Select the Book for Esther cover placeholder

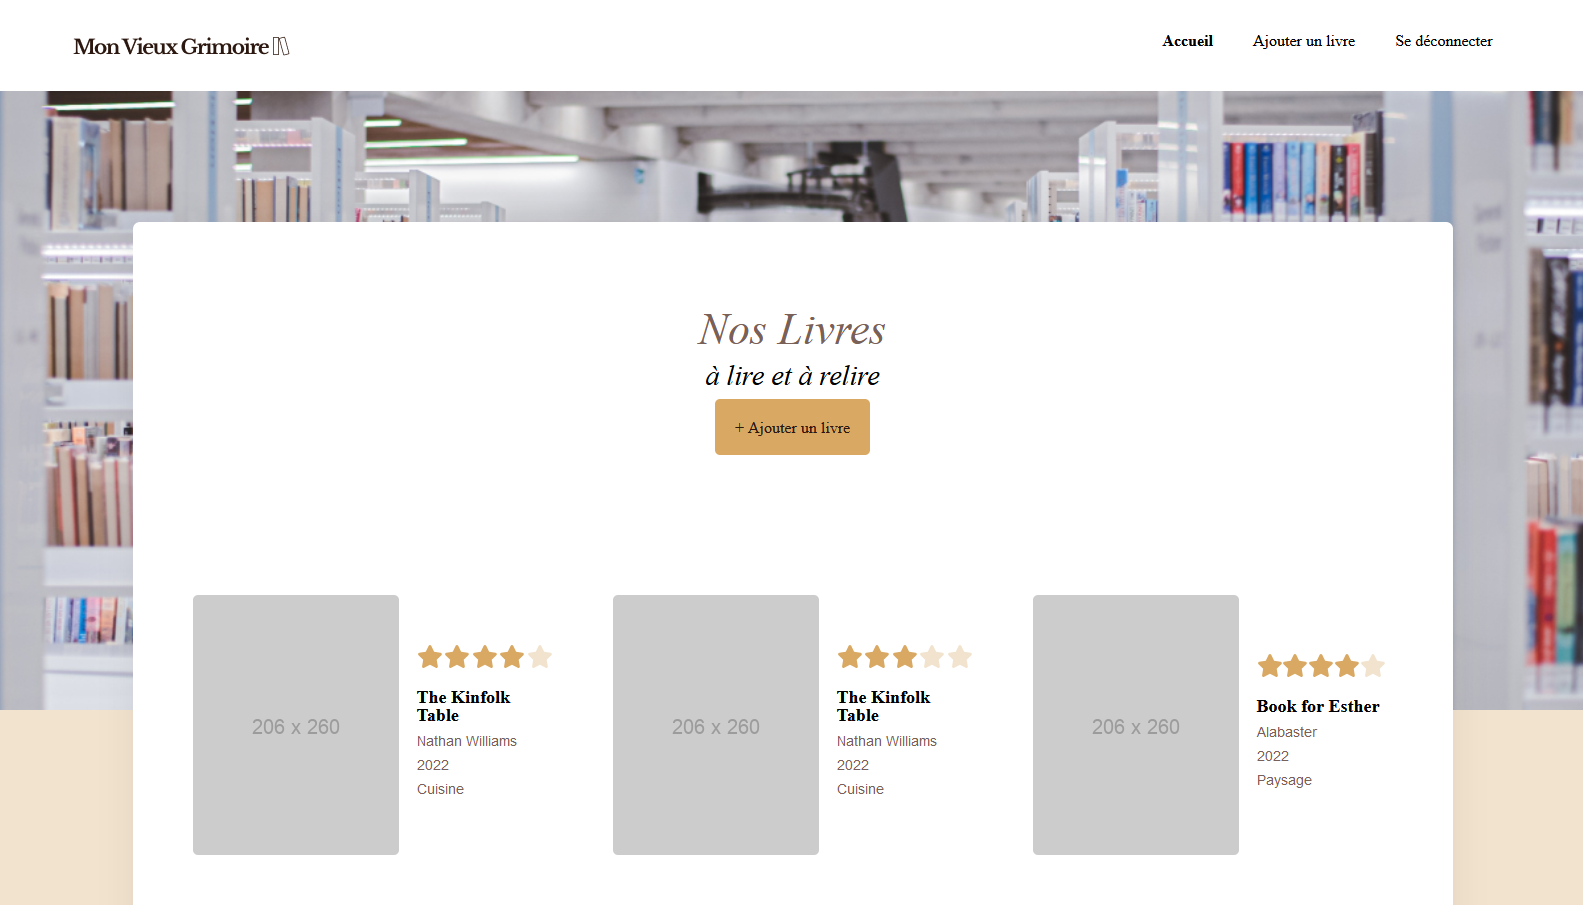[x=1136, y=725]
